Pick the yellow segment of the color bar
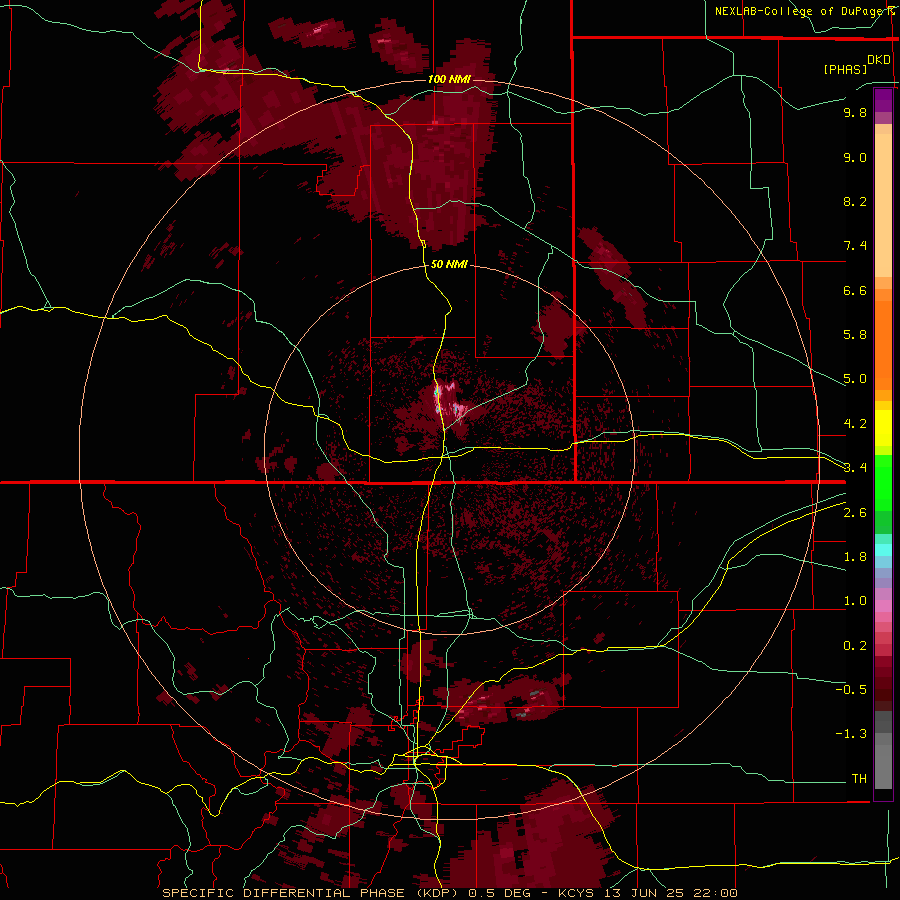Viewport: 900px width, 900px height. tap(883, 428)
